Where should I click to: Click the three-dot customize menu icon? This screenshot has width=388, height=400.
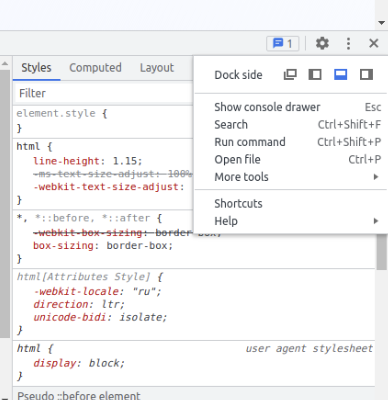click(348, 43)
